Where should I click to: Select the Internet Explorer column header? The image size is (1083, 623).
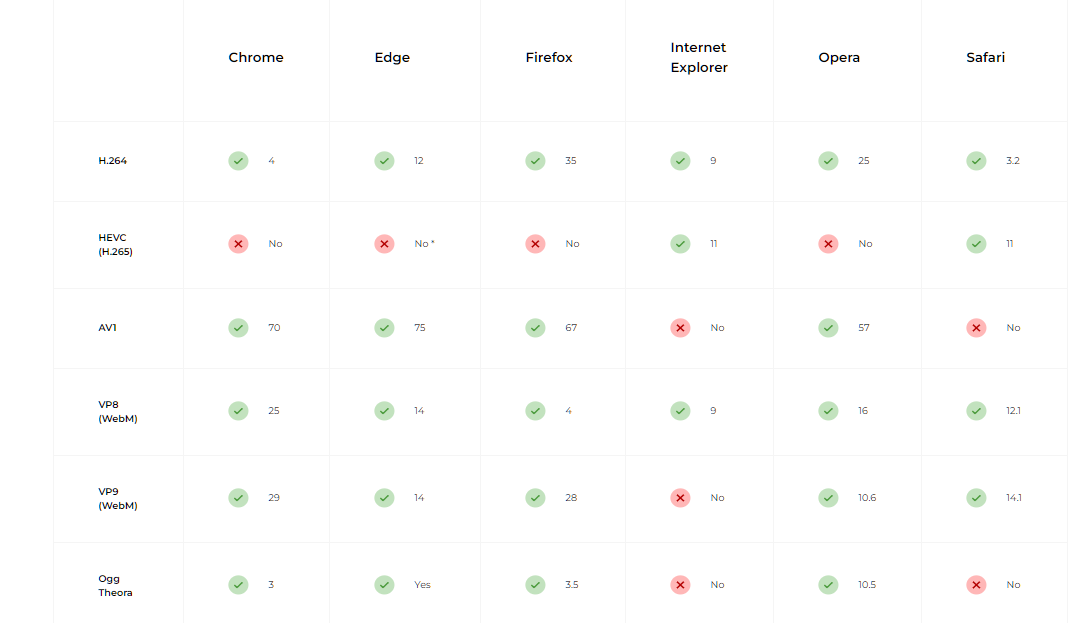pos(699,58)
